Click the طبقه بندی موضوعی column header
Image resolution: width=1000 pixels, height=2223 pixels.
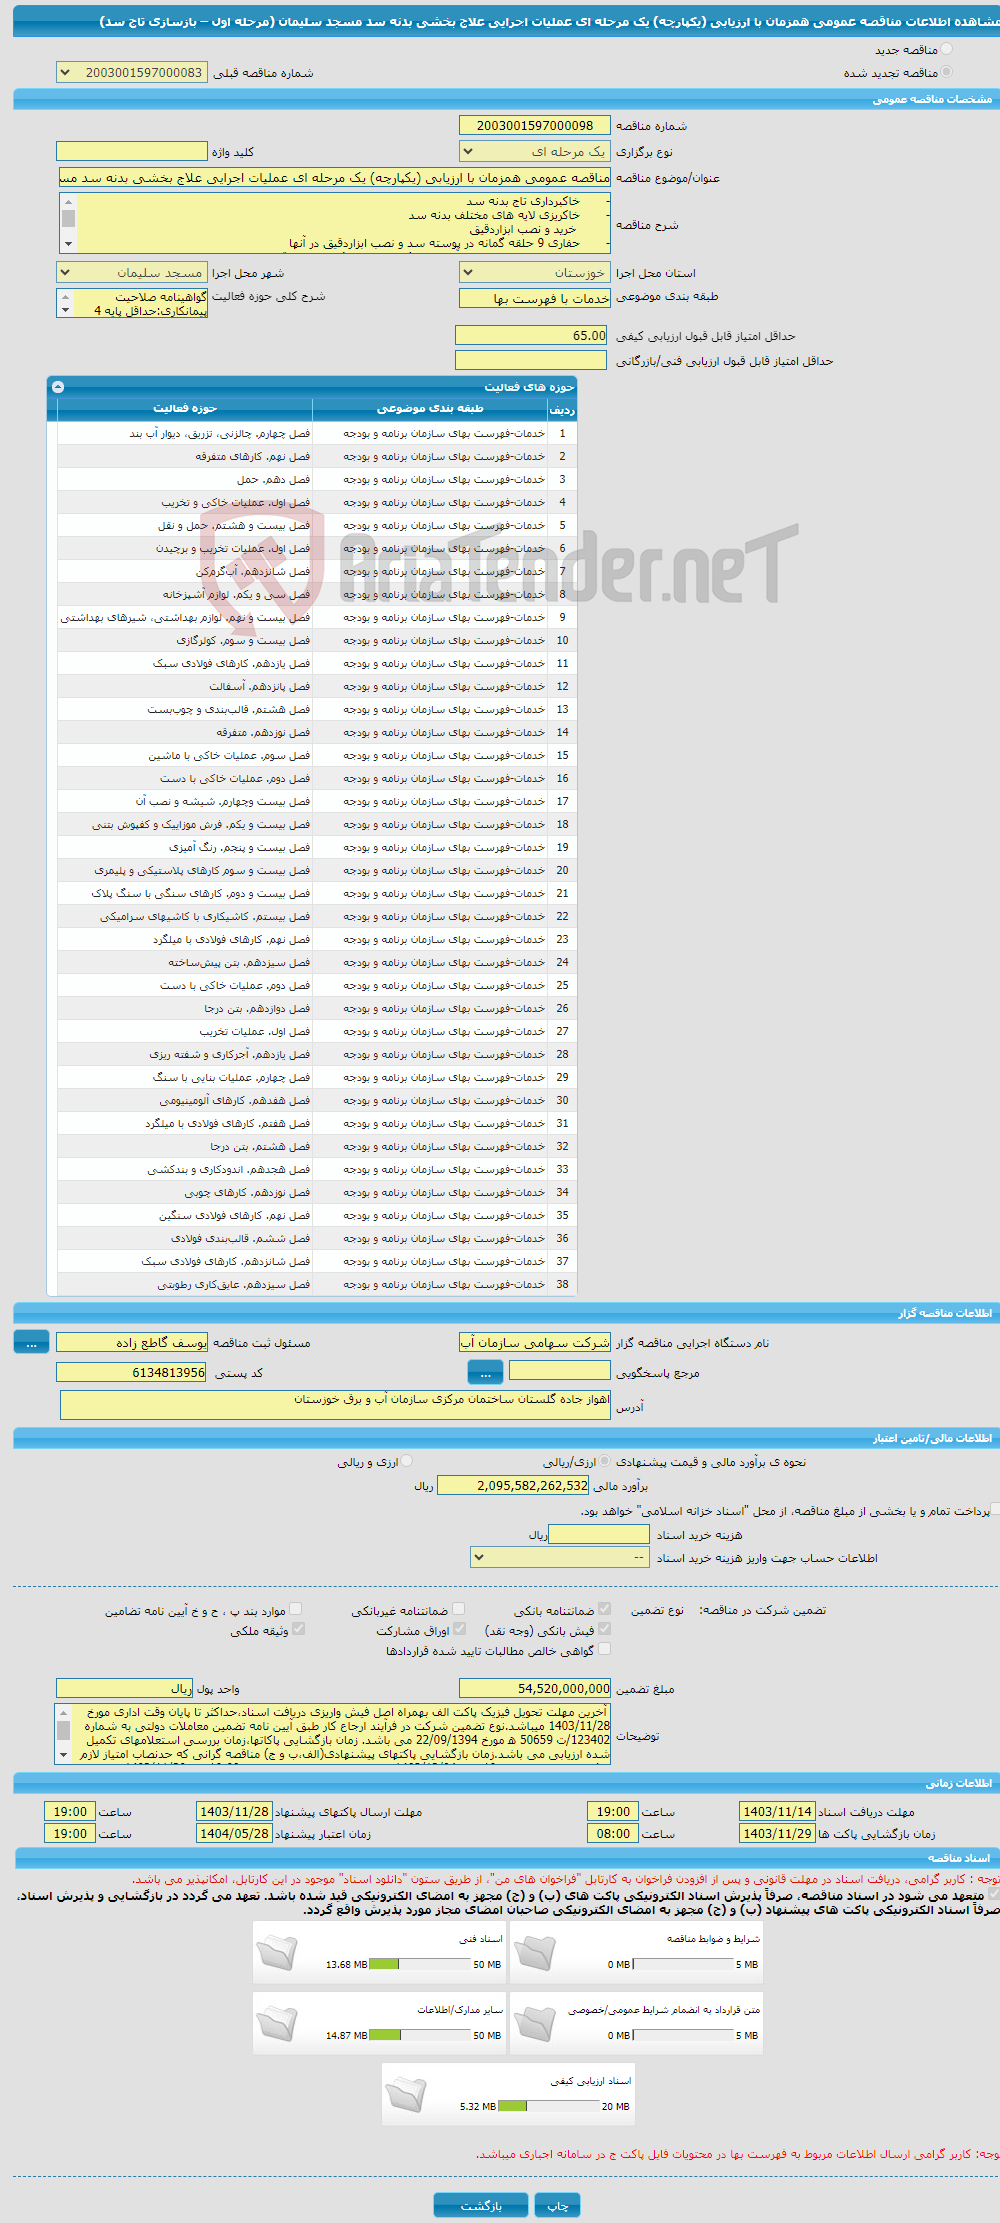430,408
